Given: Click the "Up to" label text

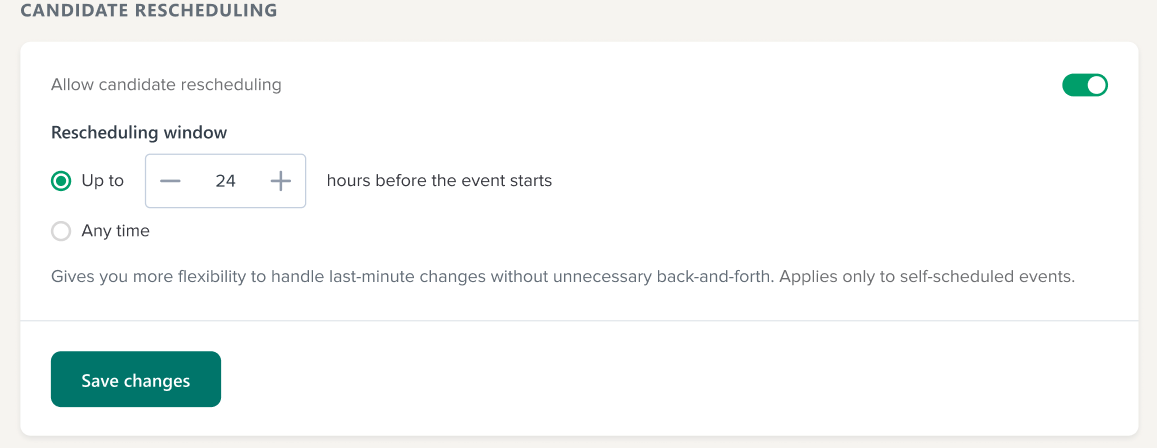Looking at the screenshot, I should (x=103, y=181).
